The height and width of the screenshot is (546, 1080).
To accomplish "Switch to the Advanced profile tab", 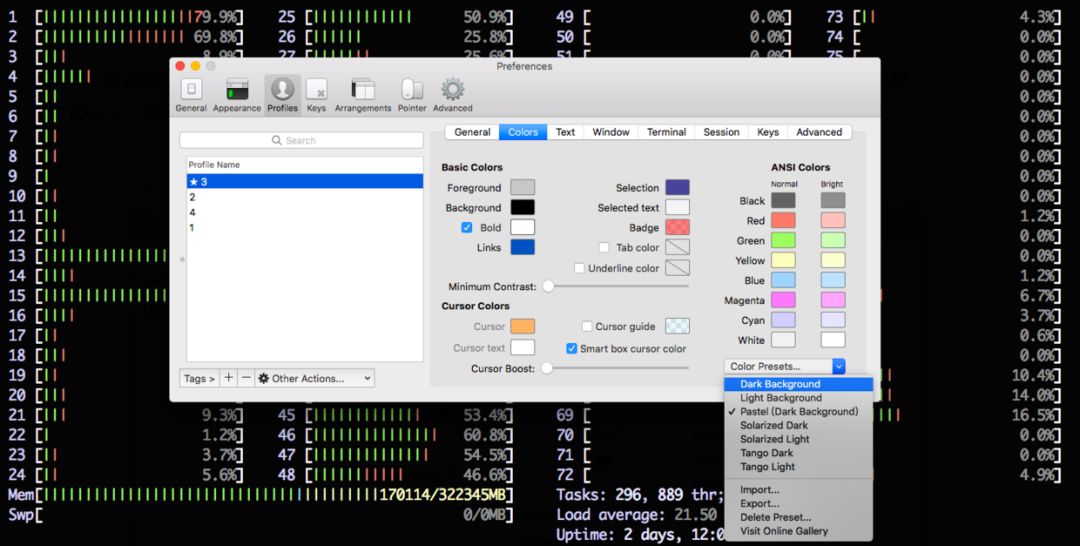I will tap(819, 132).
